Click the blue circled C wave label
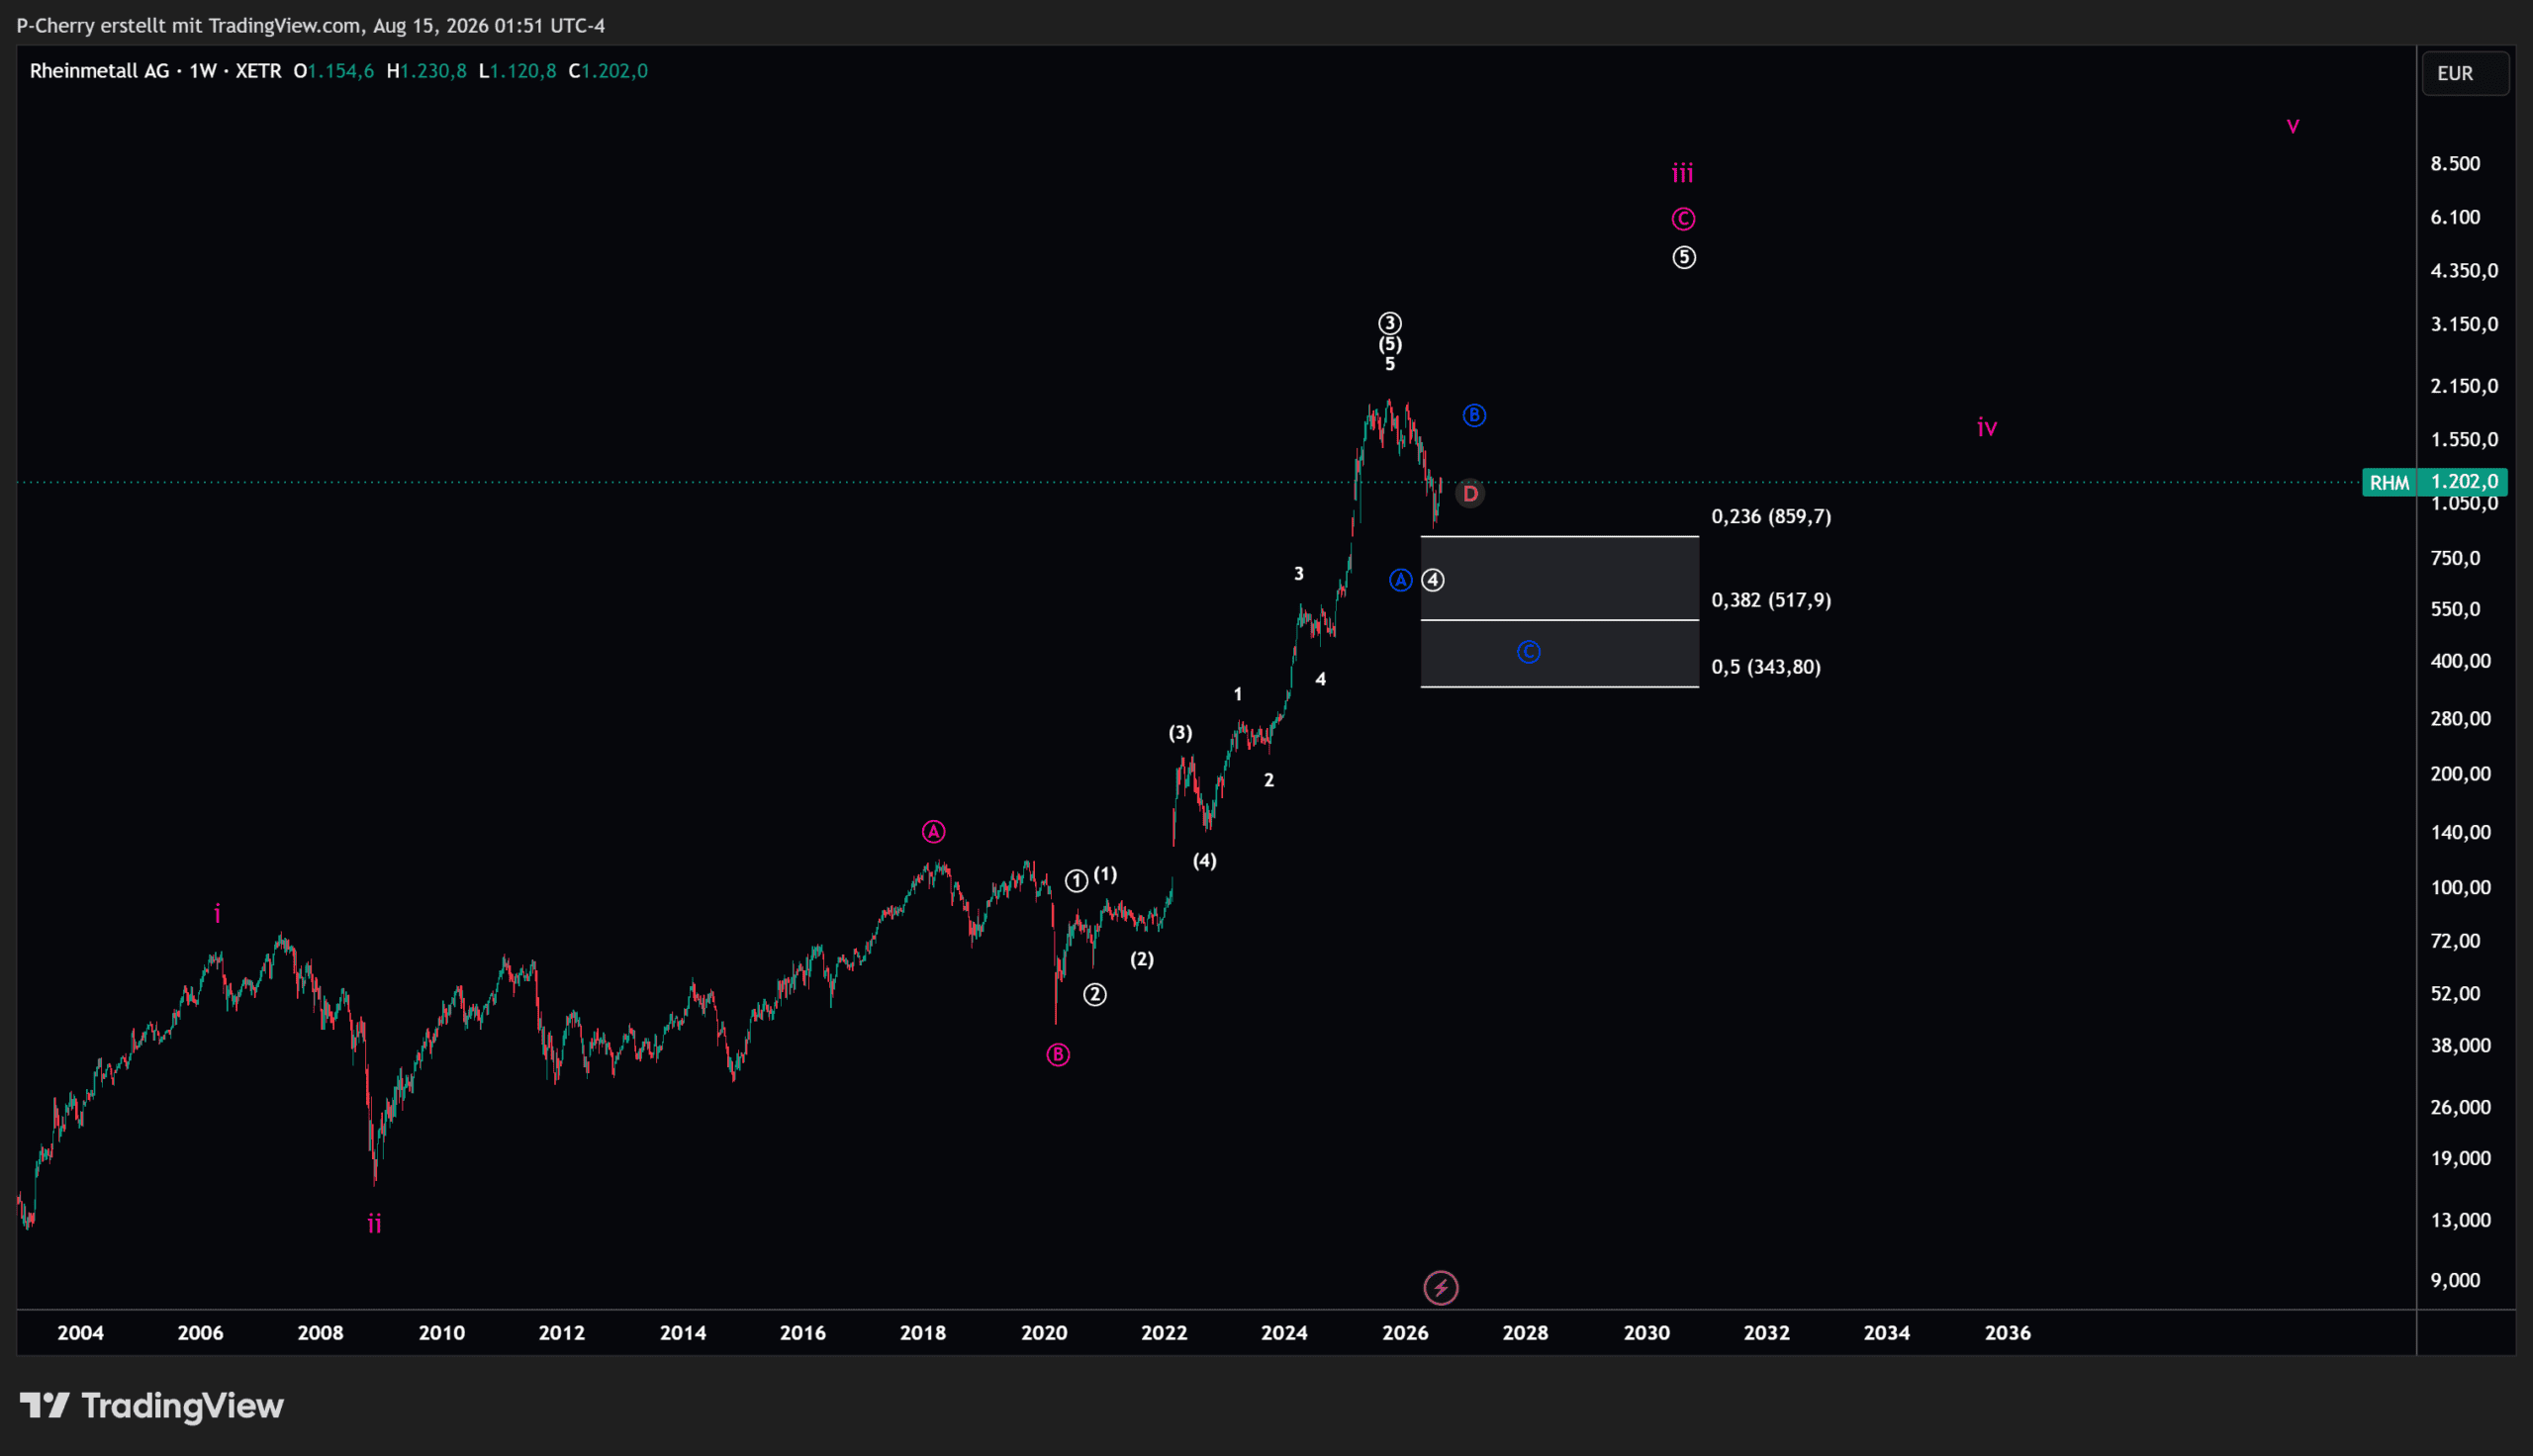This screenshot has height=1456, width=2533. pyautogui.click(x=1529, y=652)
